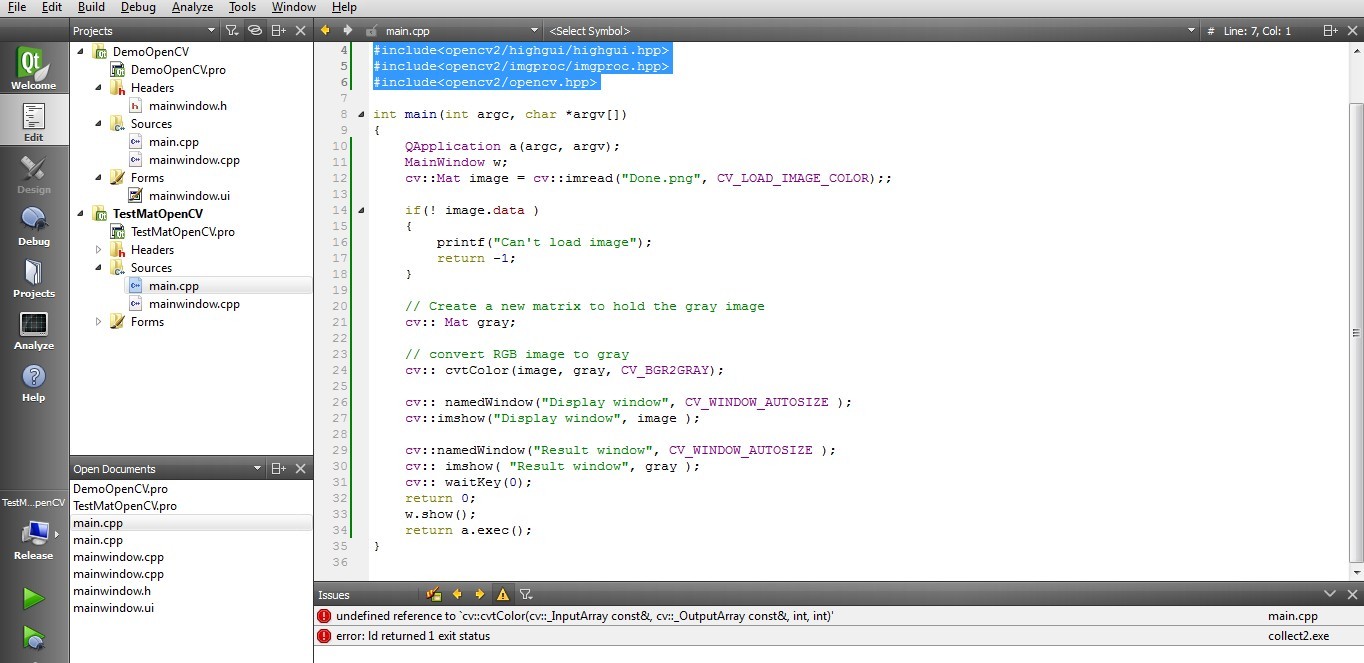The width and height of the screenshot is (1364, 663).
Task: Expand Headers folder under TestMatOpenCV
Action: [x=98, y=250]
